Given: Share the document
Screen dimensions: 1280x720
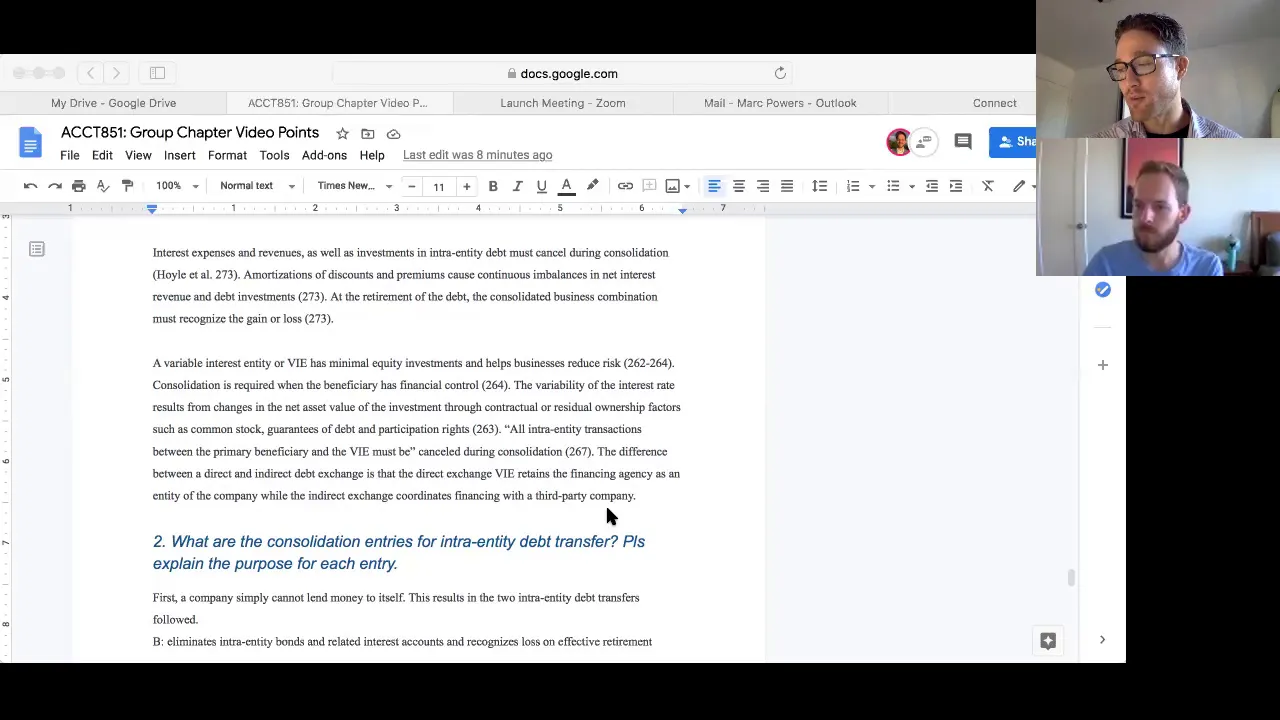Looking at the screenshot, I should click(x=1013, y=142).
